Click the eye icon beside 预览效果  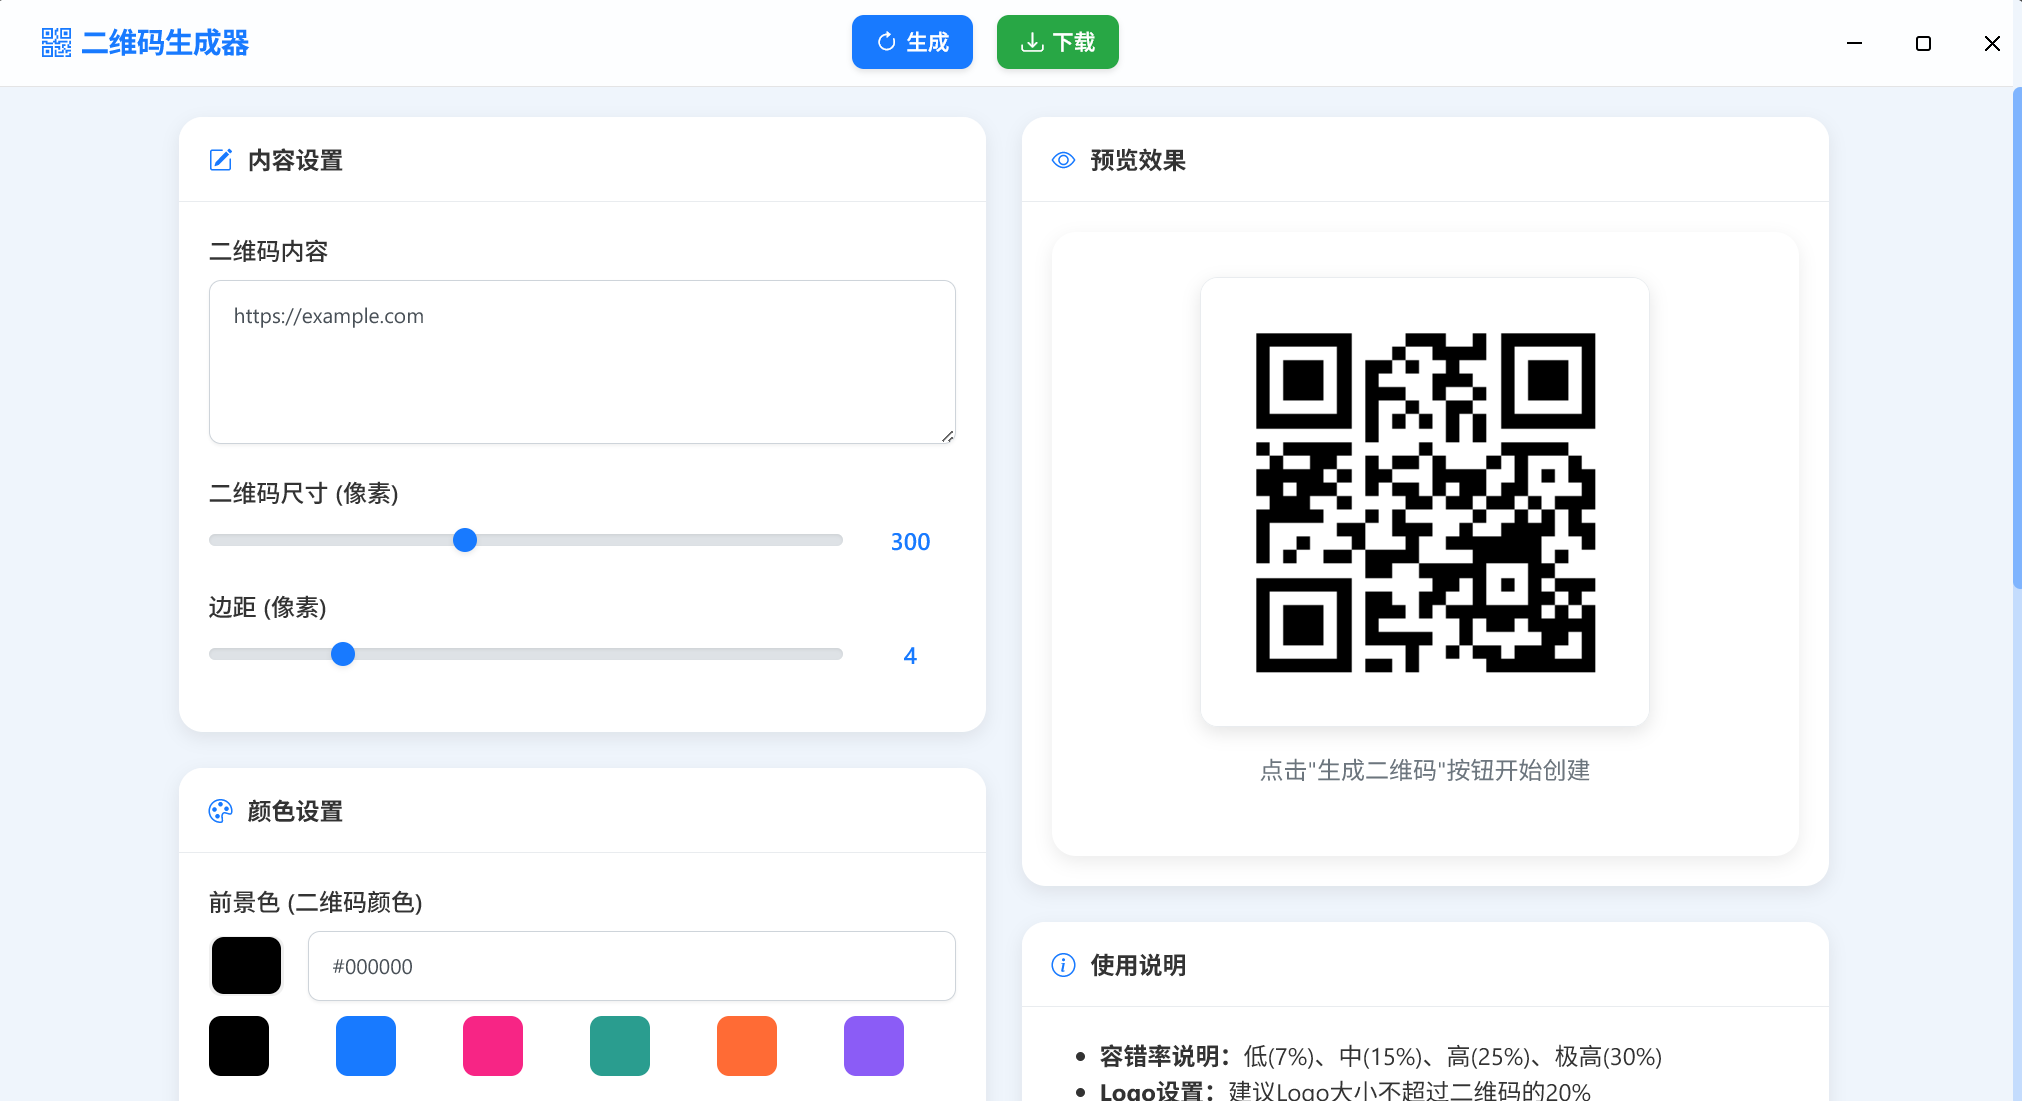(1064, 159)
